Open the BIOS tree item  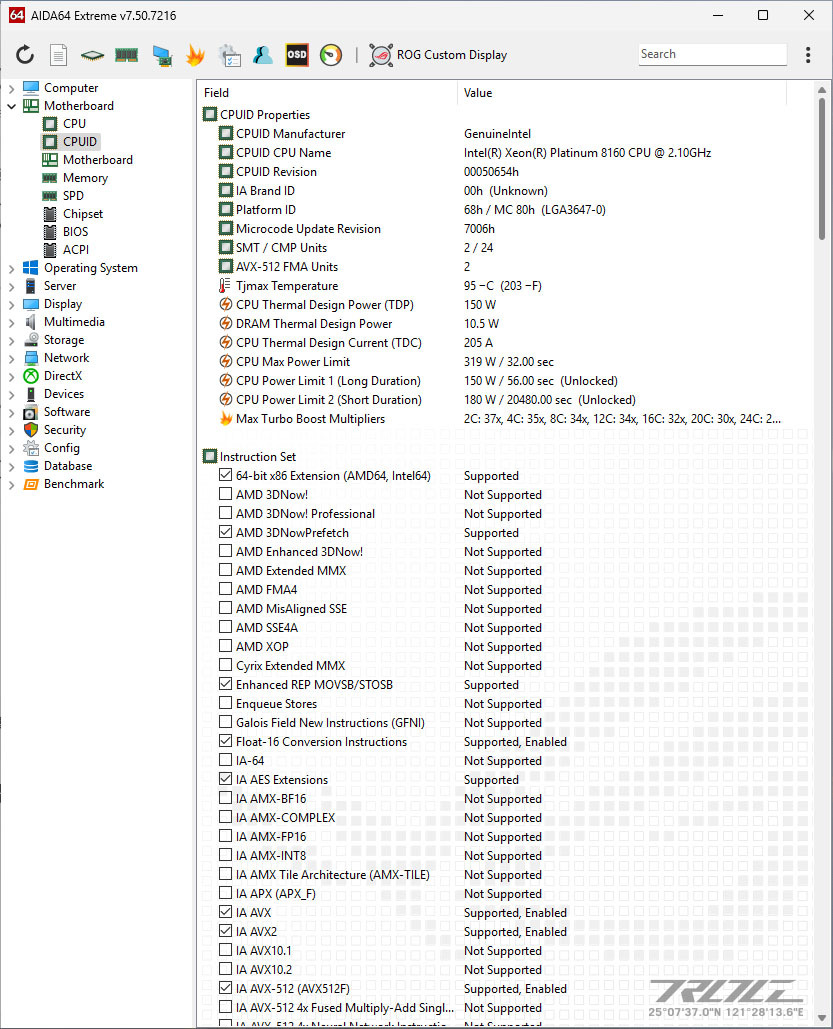pyautogui.click(x=75, y=232)
